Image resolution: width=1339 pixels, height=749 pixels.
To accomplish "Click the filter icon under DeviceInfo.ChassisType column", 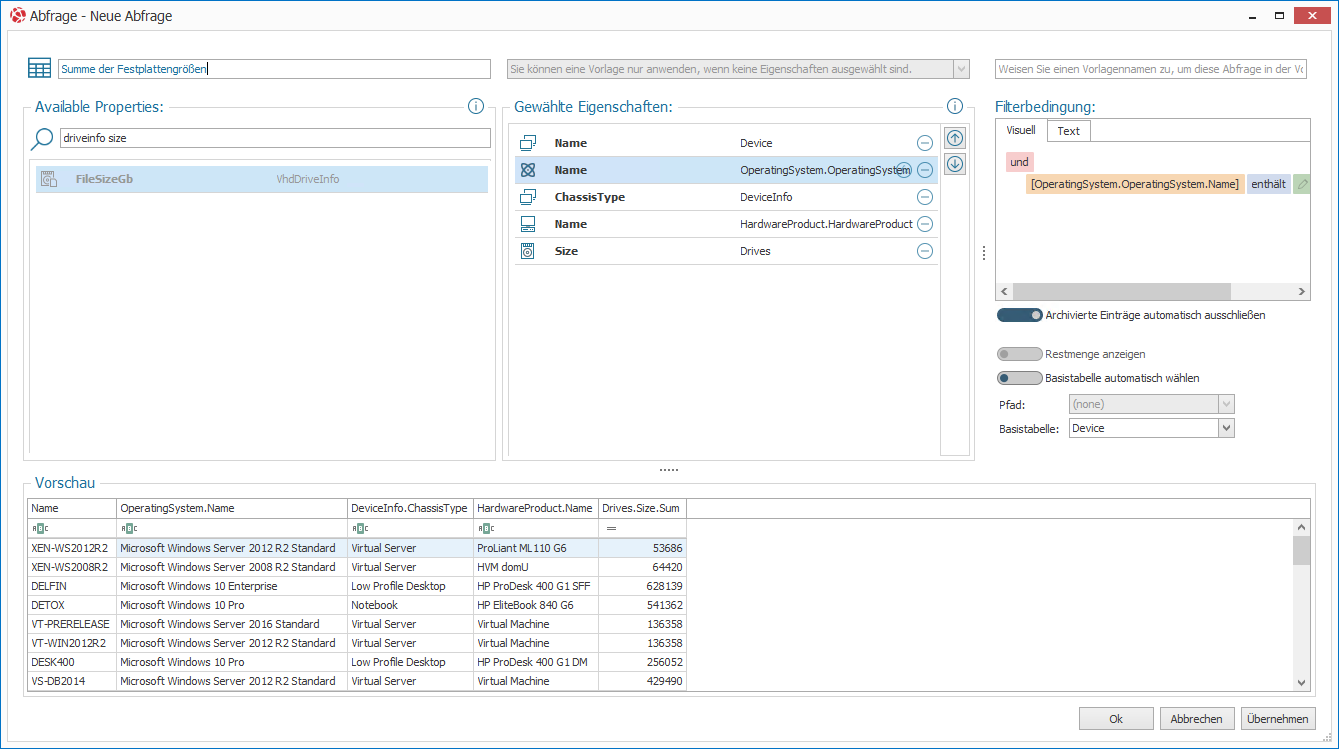I will coord(359,528).
